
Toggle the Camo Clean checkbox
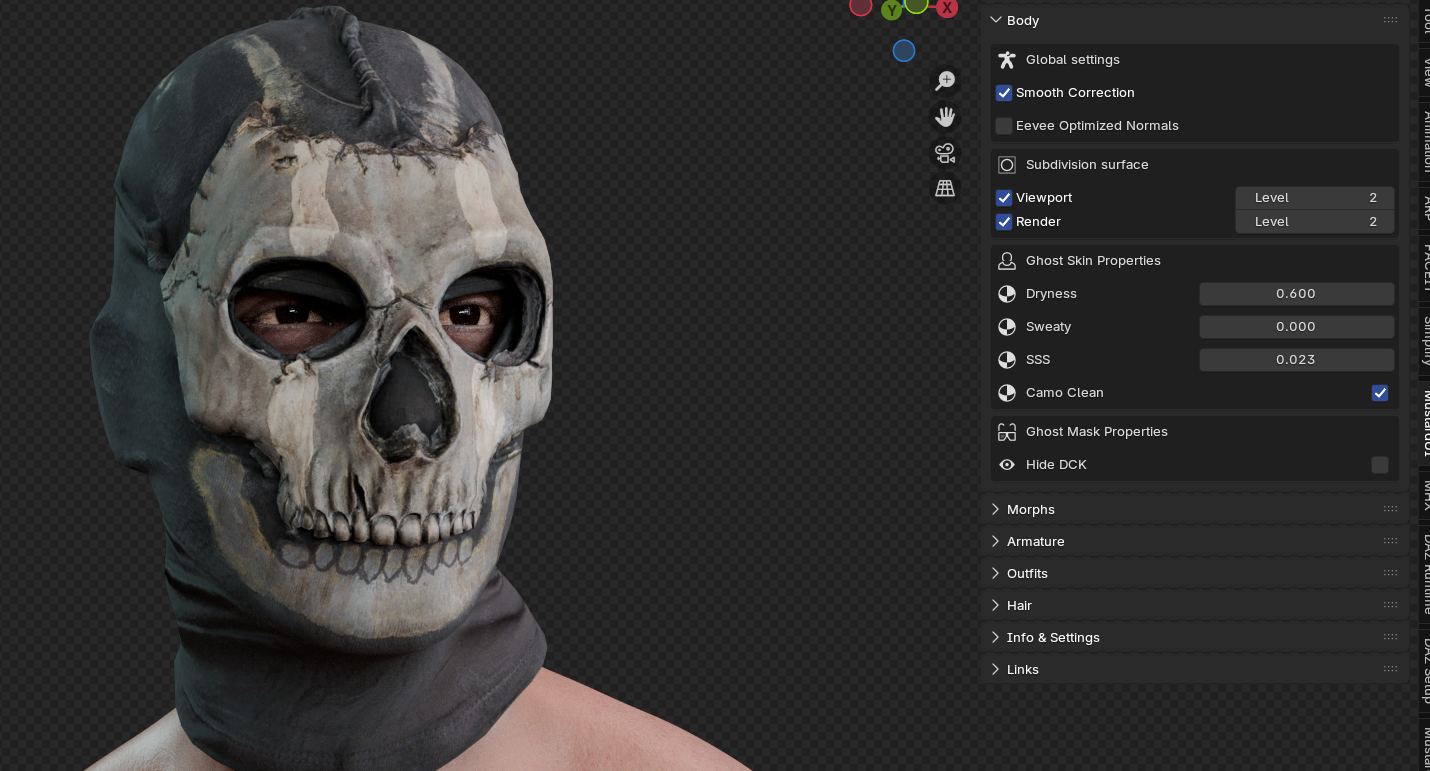[1380, 393]
